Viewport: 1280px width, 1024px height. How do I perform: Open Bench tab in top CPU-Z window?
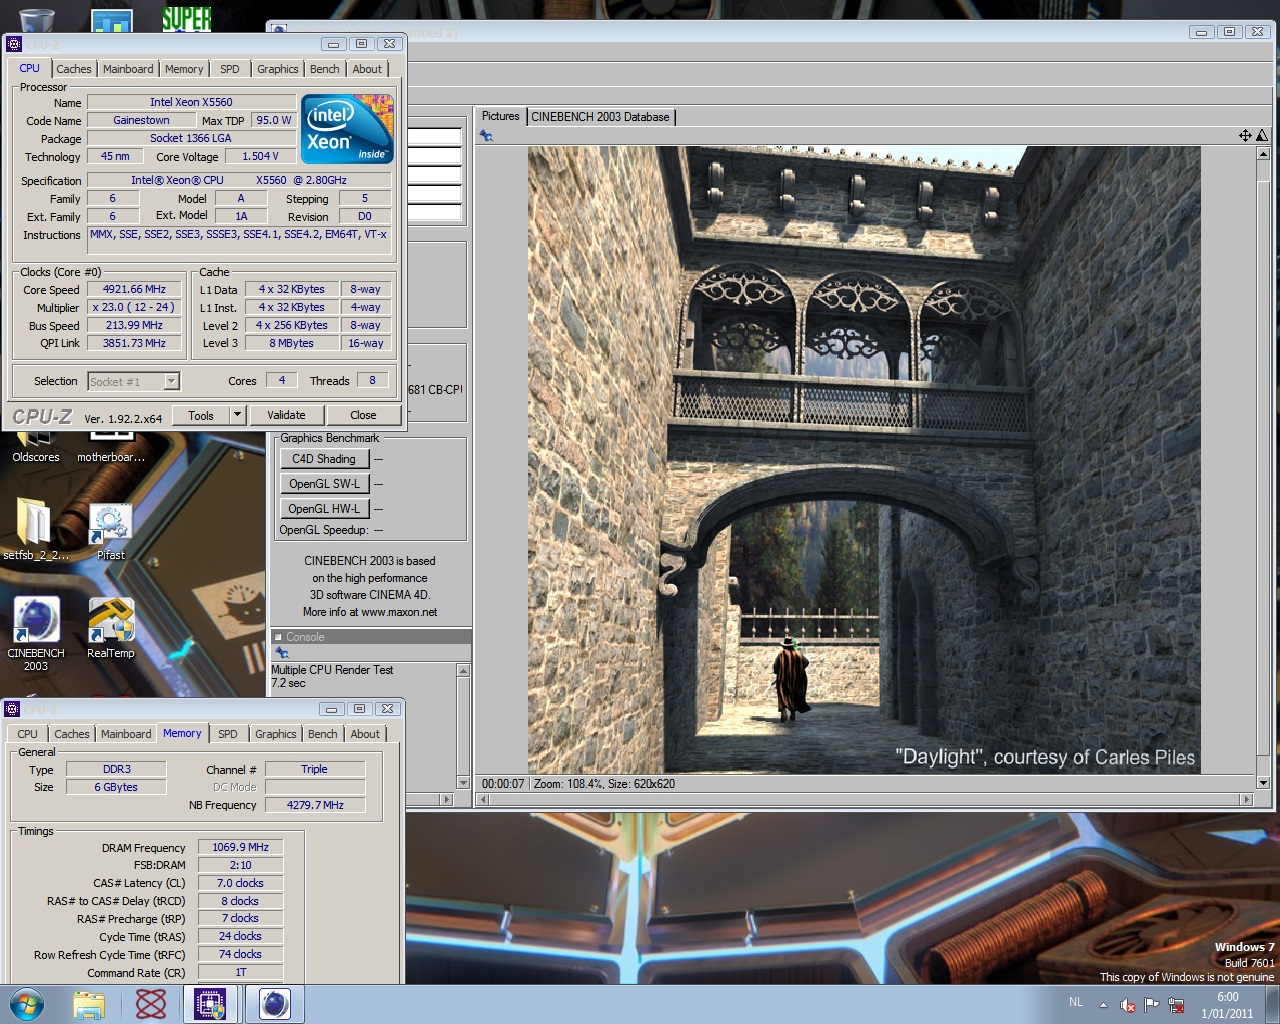[x=325, y=69]
